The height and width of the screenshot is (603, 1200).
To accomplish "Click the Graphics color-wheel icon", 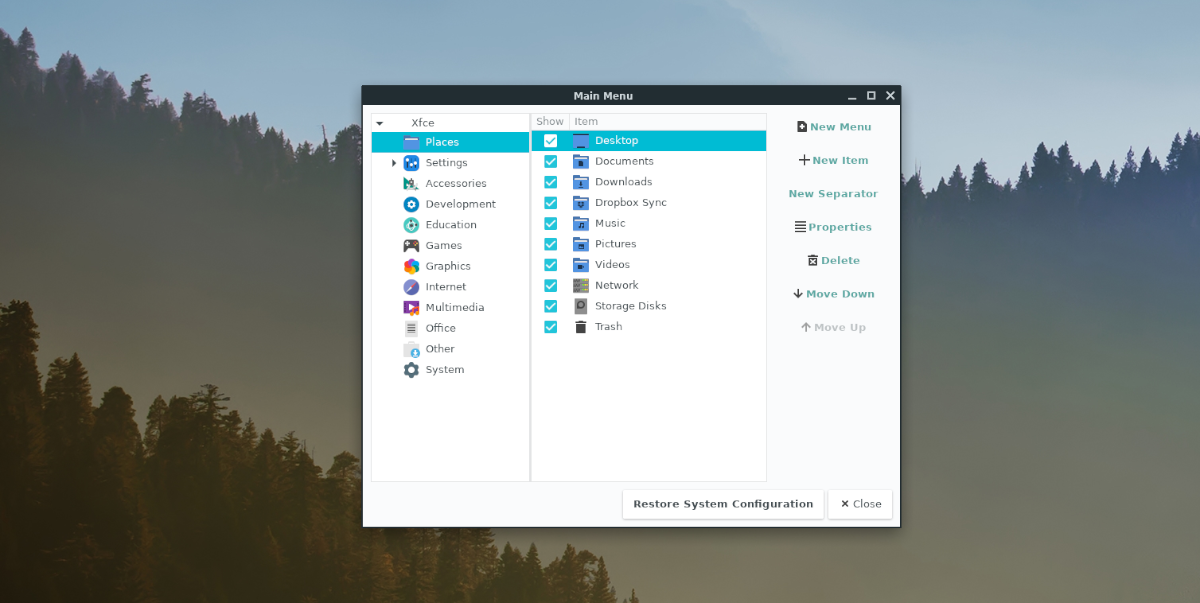I will [x=409, y=265].
